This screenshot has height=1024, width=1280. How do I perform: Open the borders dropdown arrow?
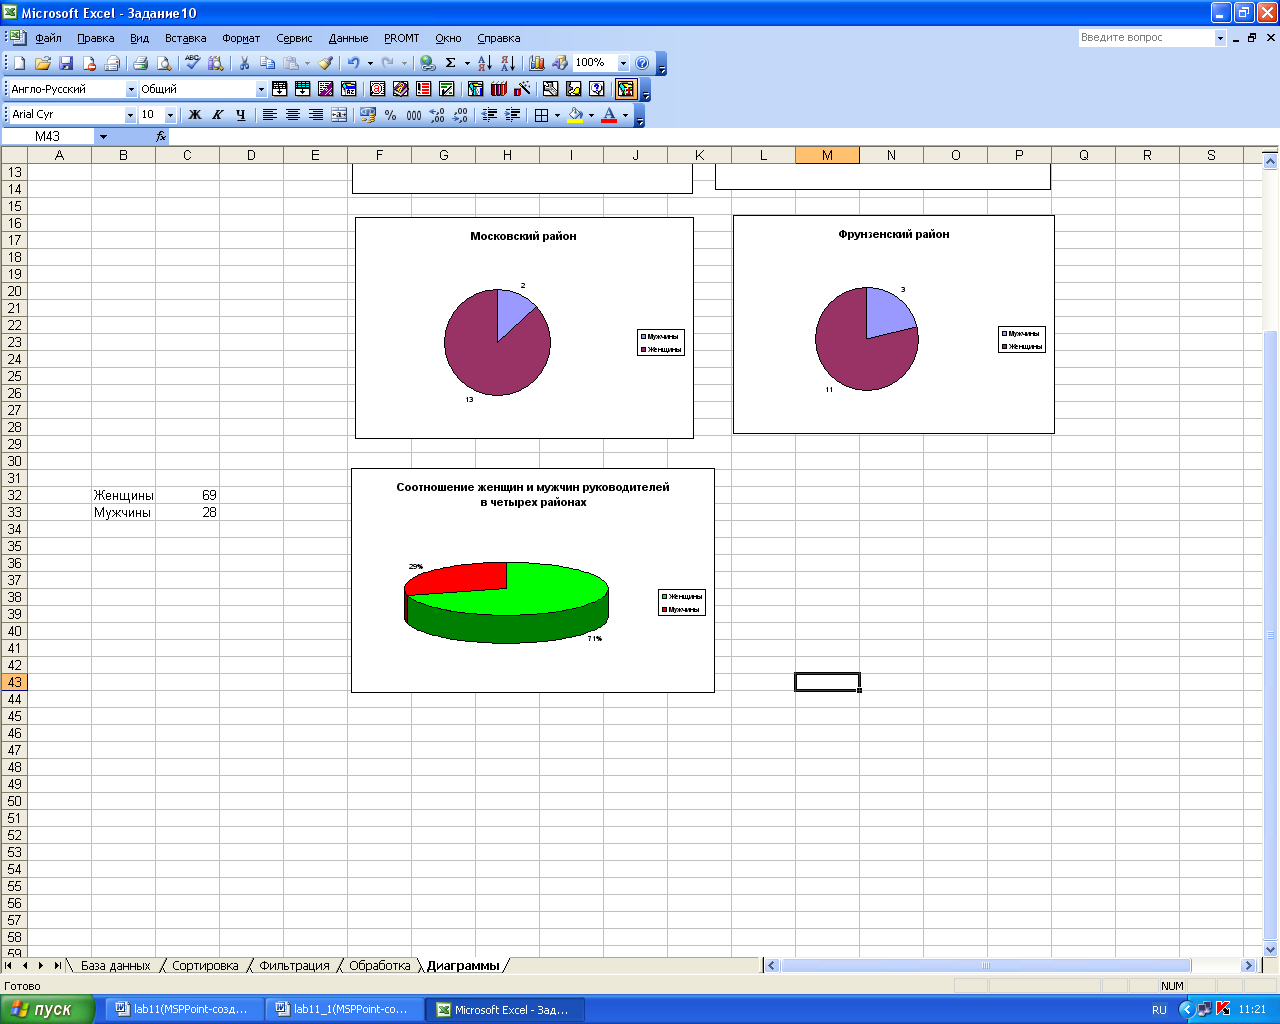pos(557,115)
